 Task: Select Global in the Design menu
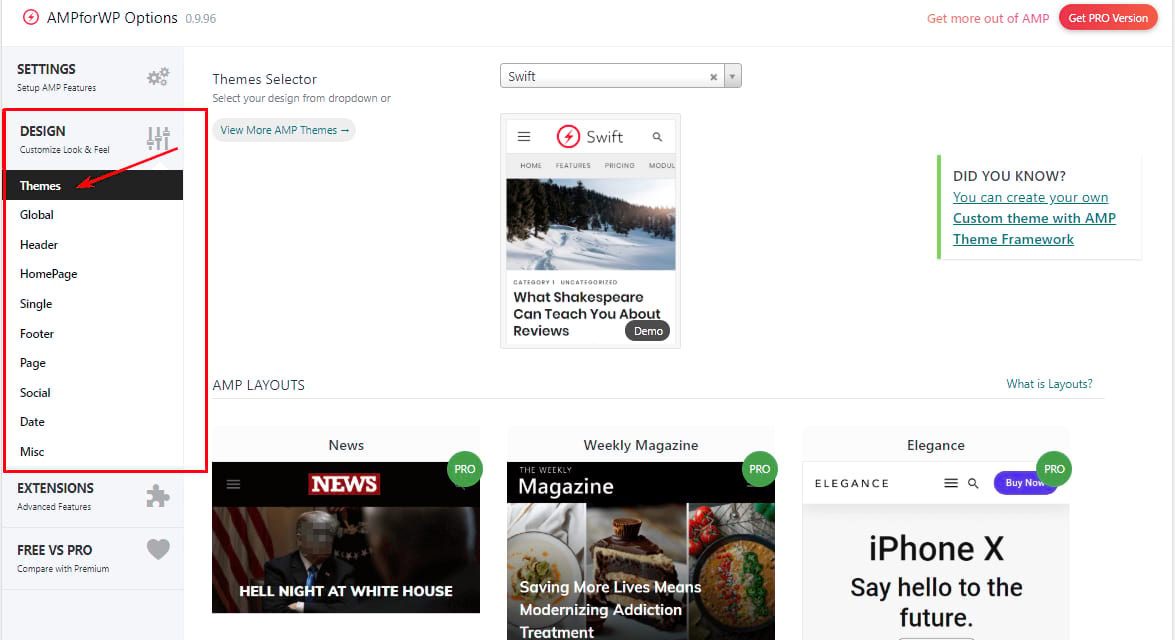point(94,215)
